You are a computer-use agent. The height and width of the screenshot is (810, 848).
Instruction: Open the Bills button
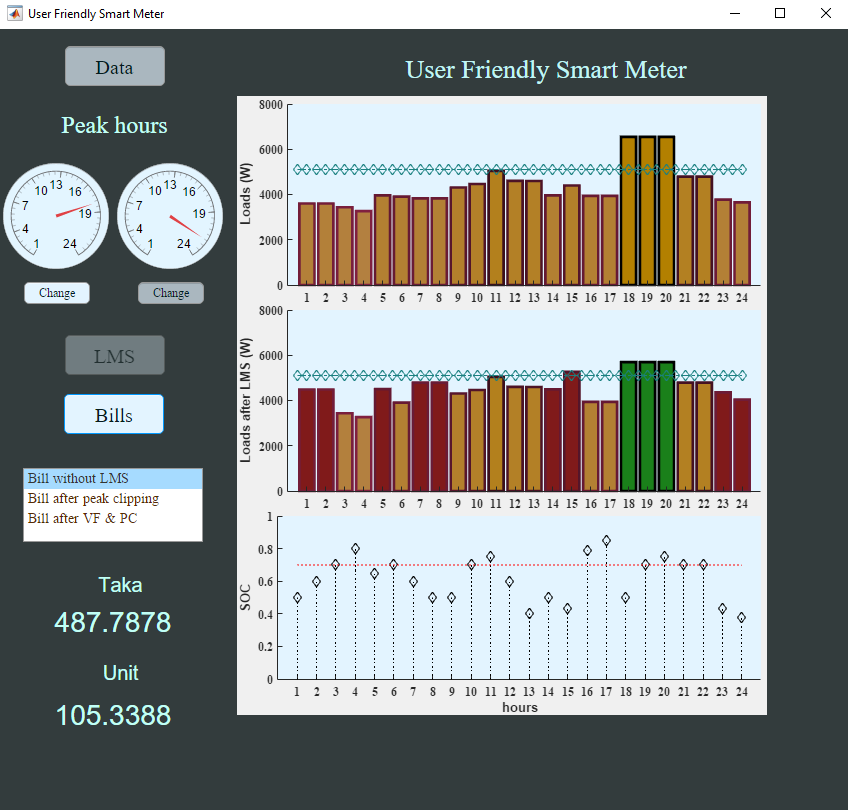click(114, 414)
